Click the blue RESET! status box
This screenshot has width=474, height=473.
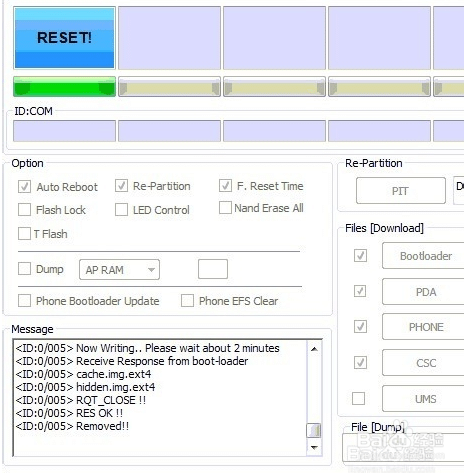point(64,38)
